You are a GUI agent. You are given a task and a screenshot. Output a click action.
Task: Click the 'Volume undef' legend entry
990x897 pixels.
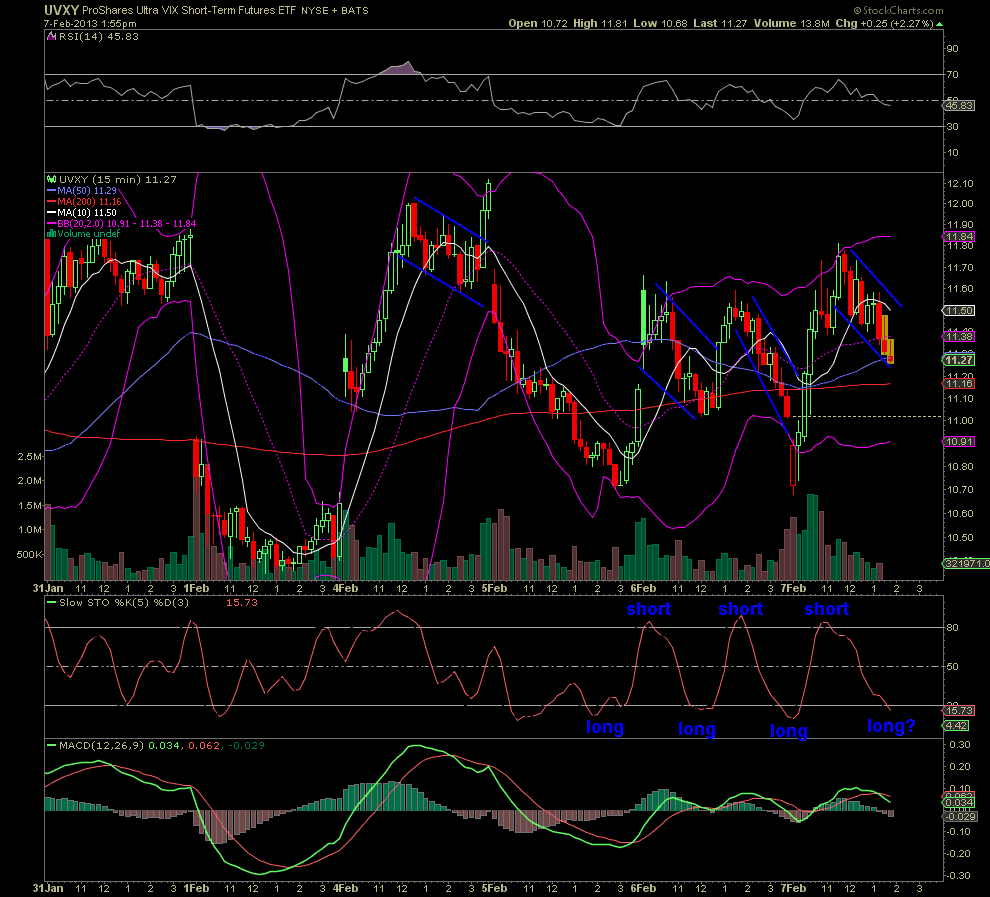[84, 234]
